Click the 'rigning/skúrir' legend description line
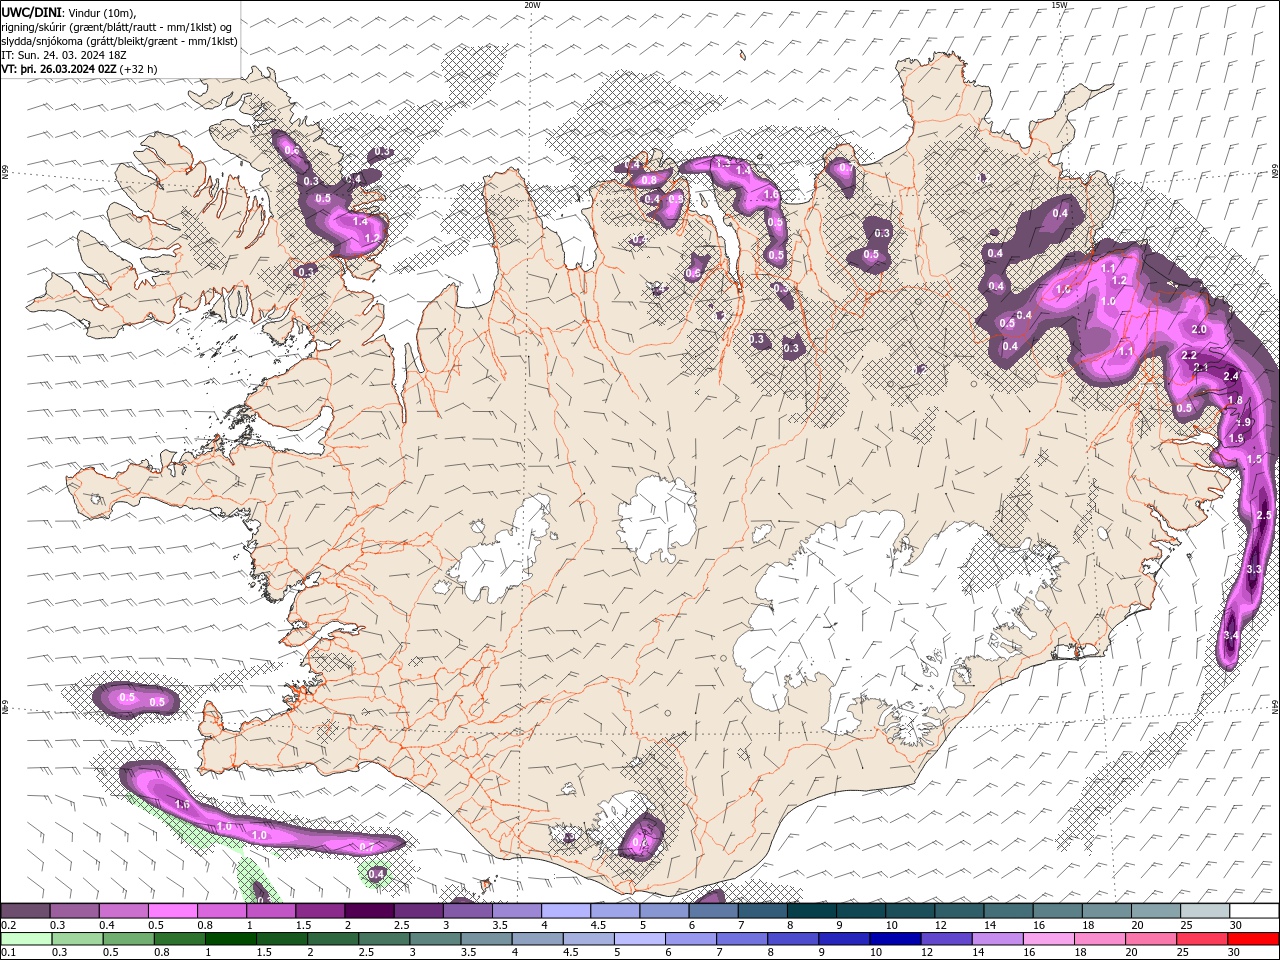The width and height of the screenshot is (1280, 960). pos(117,27)
